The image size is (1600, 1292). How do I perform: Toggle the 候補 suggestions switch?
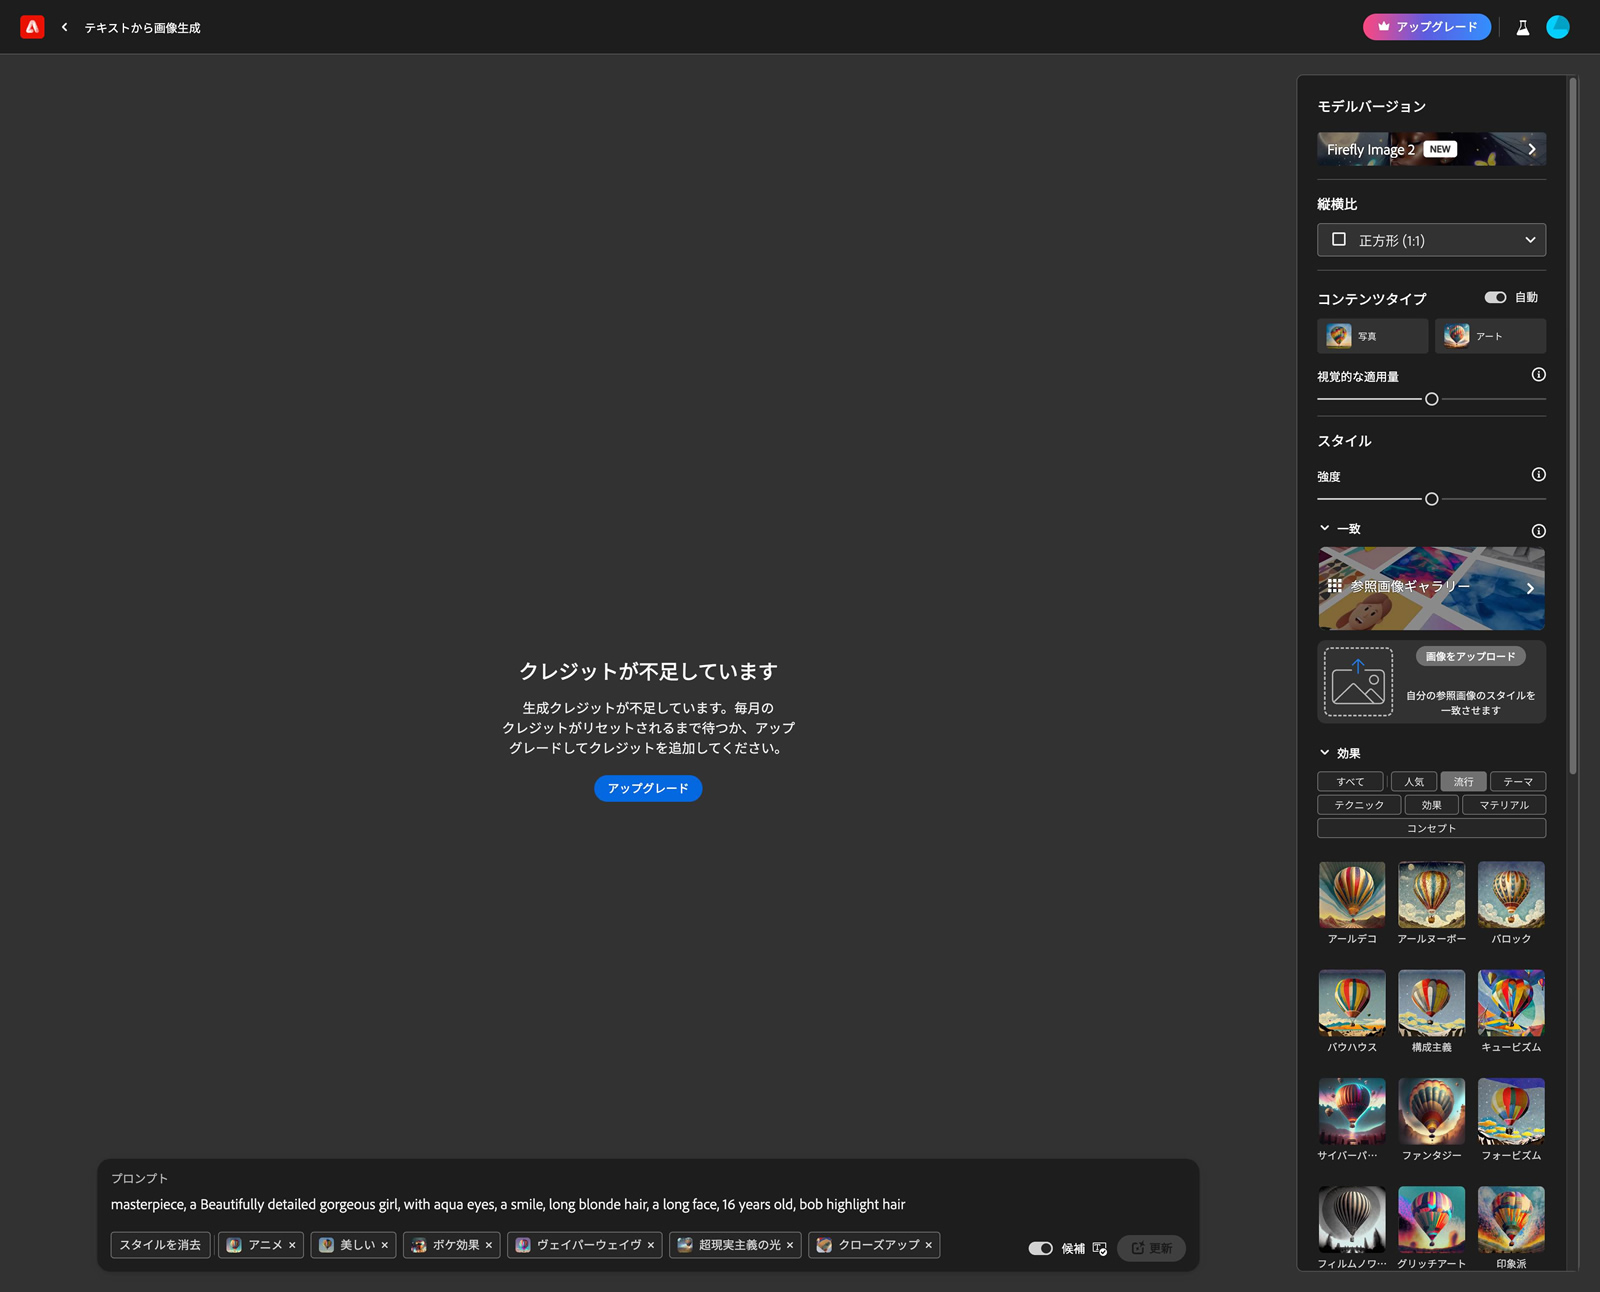[1040, 1248]
